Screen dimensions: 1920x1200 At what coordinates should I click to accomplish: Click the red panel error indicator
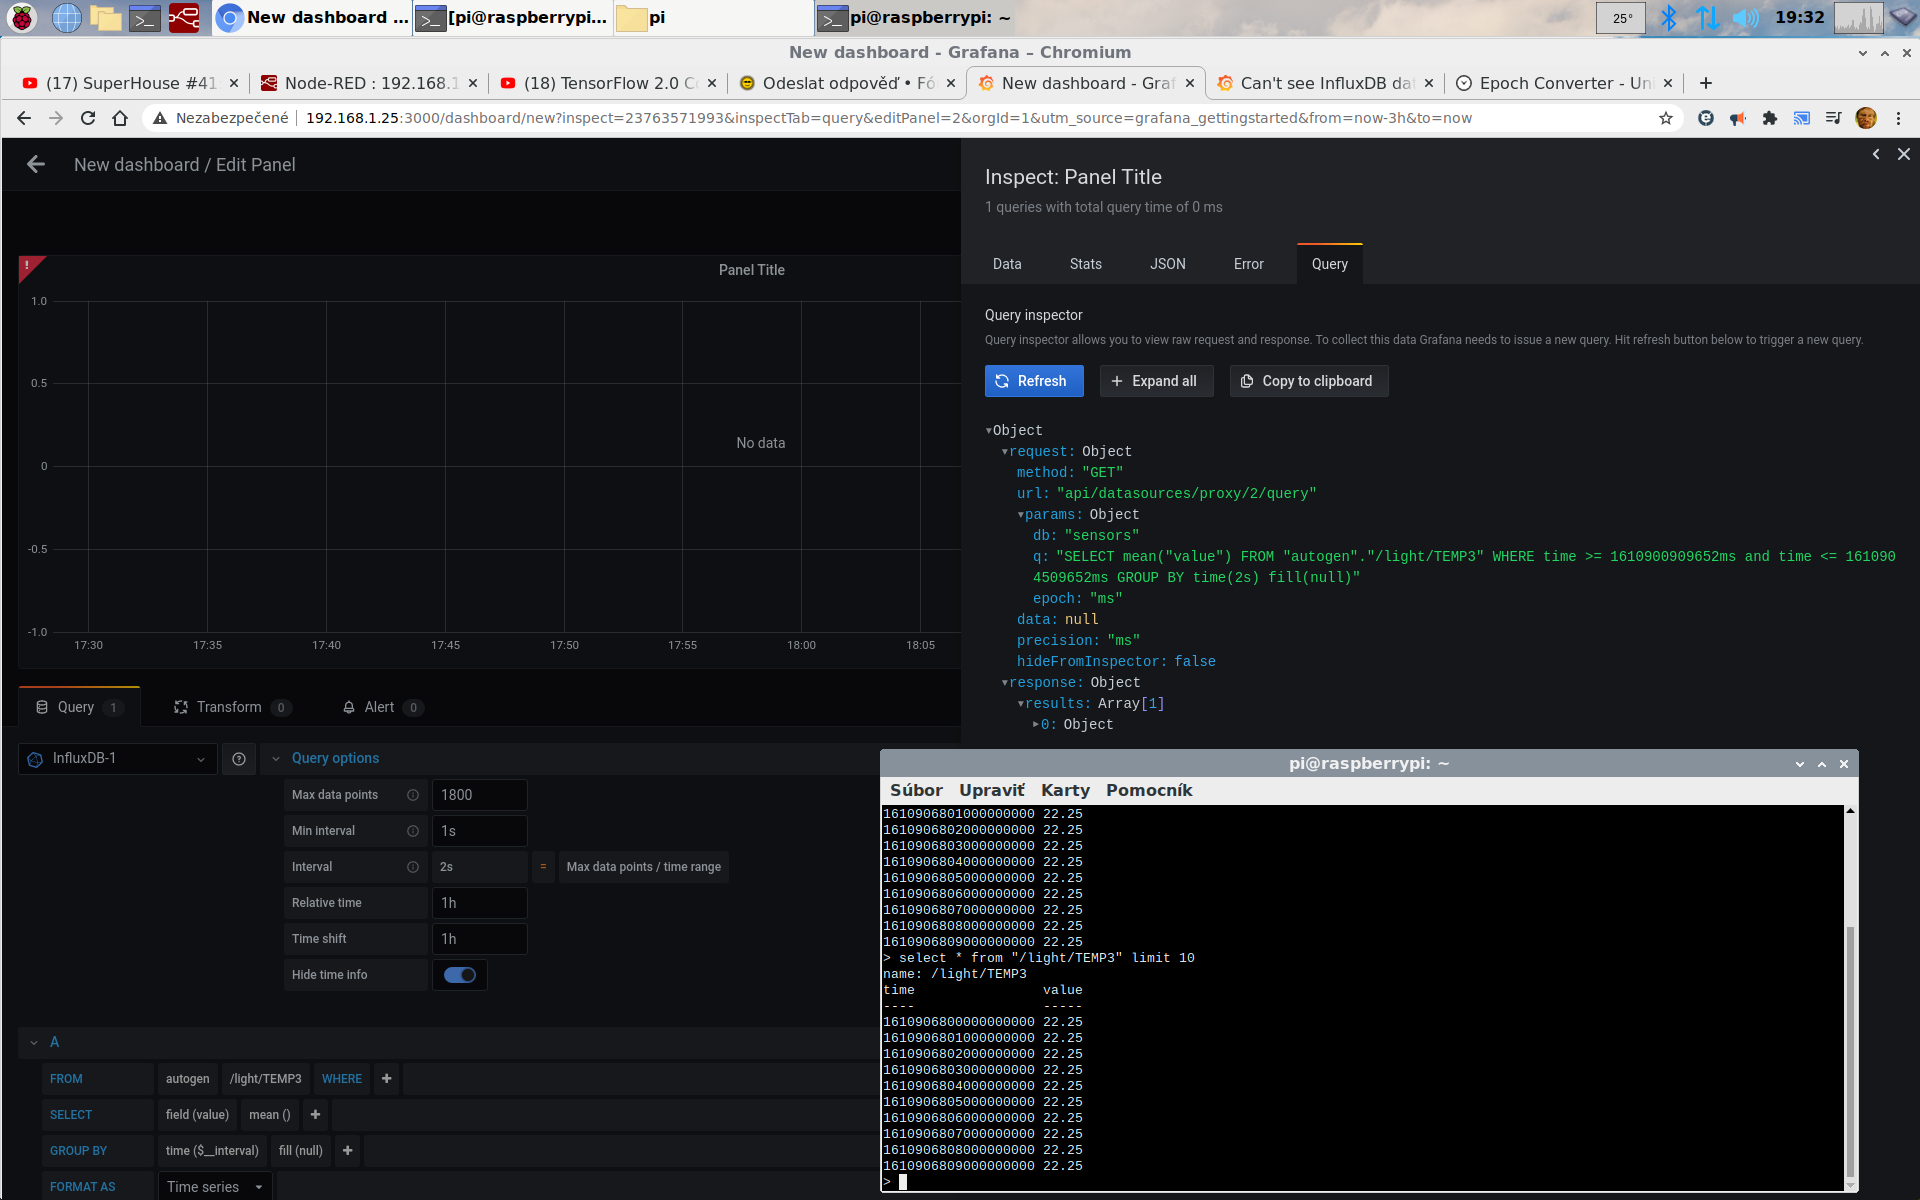click(28, 266)
